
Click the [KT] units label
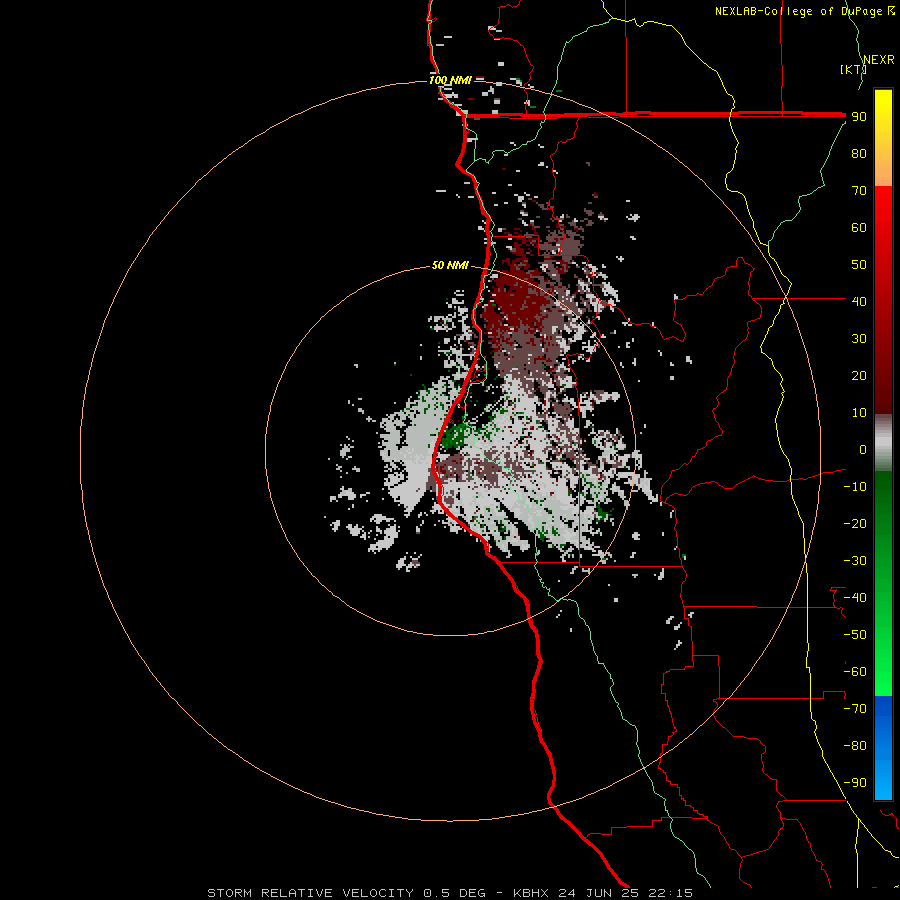pos(853,69)
